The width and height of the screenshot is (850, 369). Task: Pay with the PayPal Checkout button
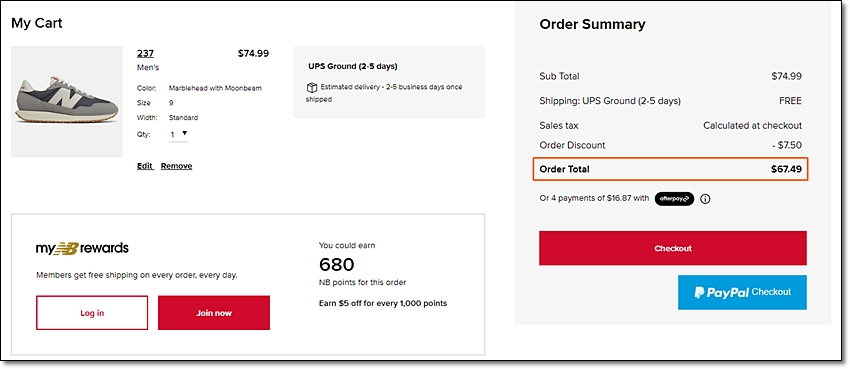(x=742, y=293)
